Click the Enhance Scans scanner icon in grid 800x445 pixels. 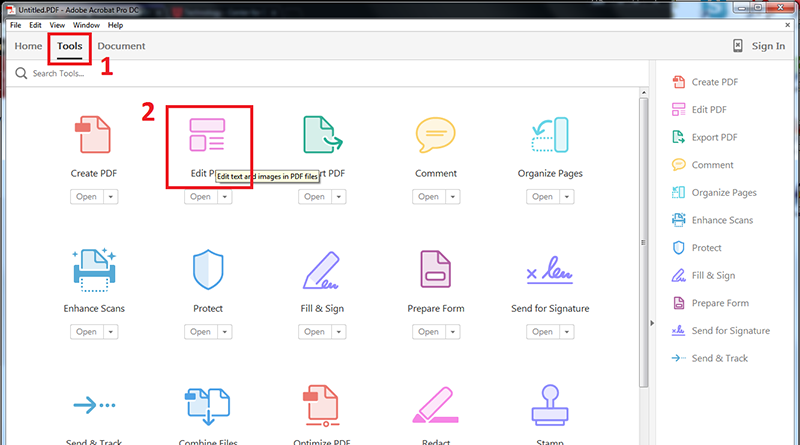pyautogui.click(x=94, y=270)
